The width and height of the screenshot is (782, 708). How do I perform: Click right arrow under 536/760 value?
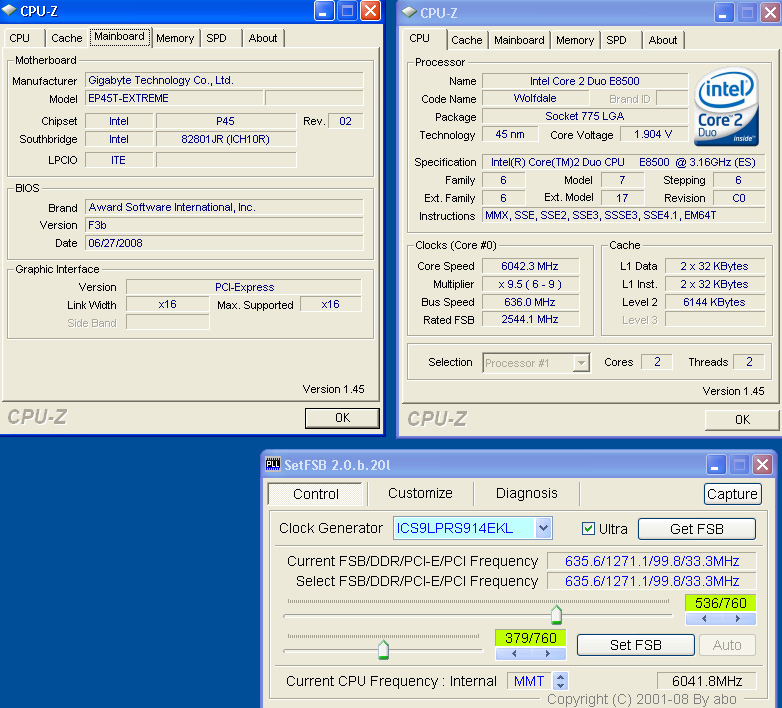738,619
